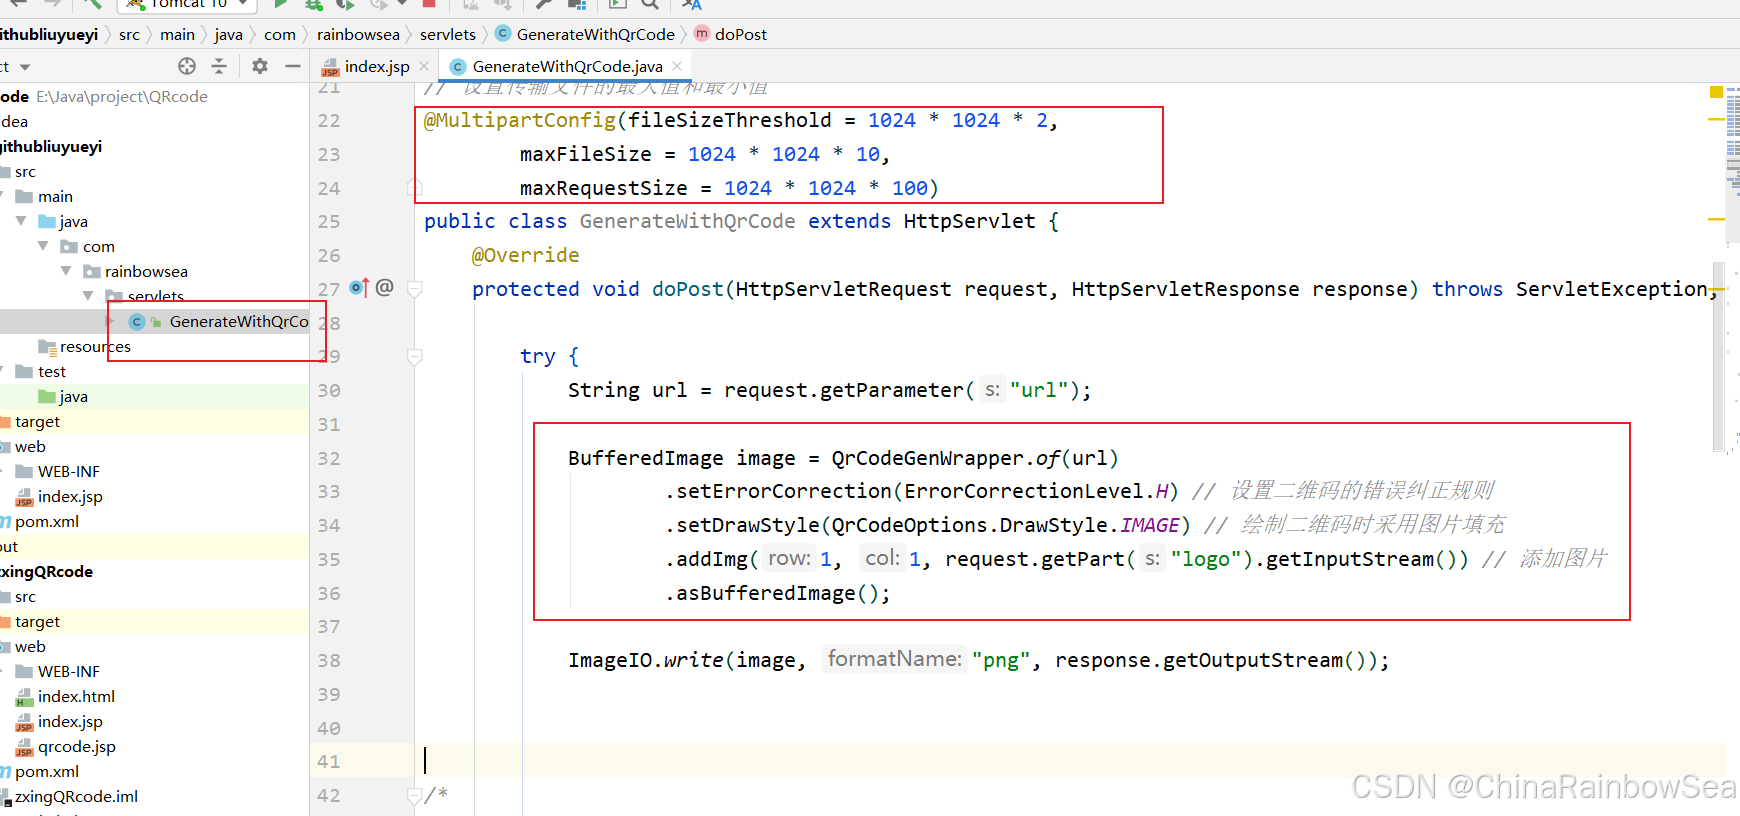Expand the GenerateWithQrCode class node arrow

[111, 321]
